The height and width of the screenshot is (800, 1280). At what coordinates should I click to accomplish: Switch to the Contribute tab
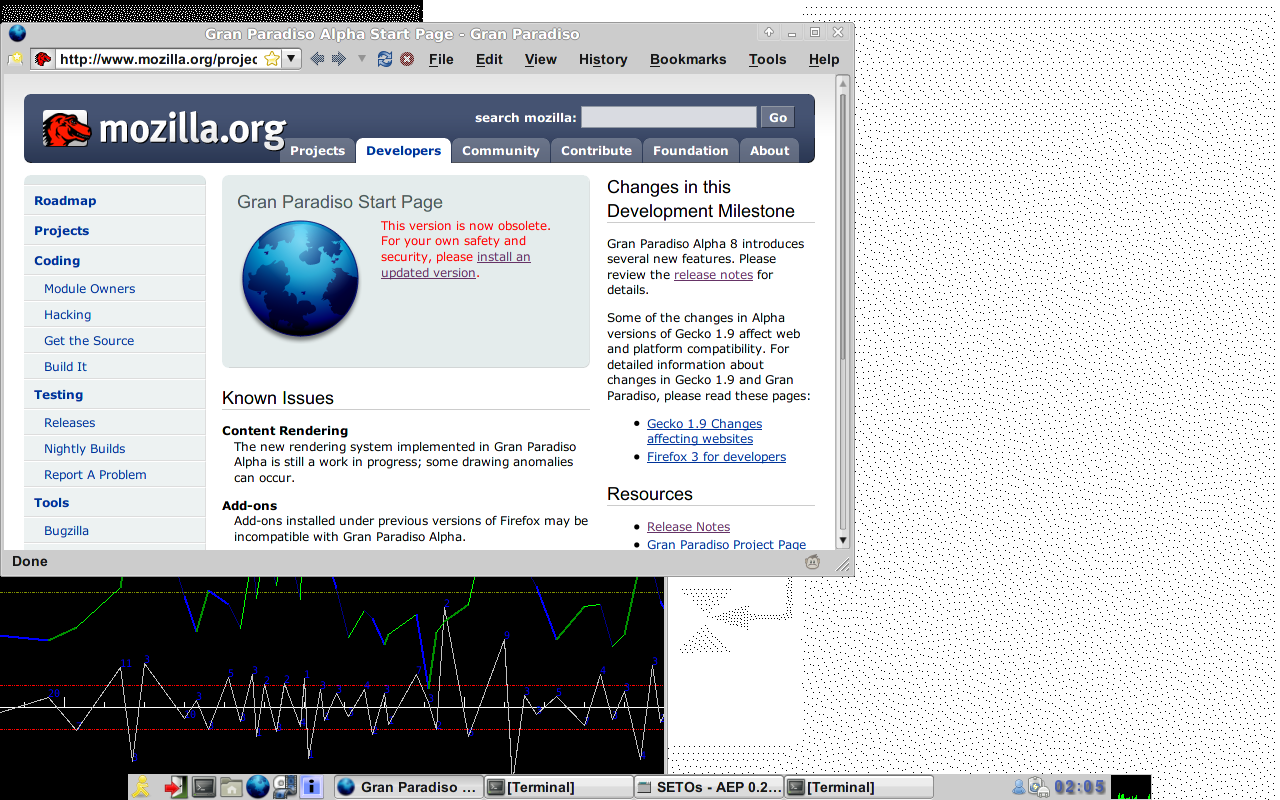coord(596,150)
